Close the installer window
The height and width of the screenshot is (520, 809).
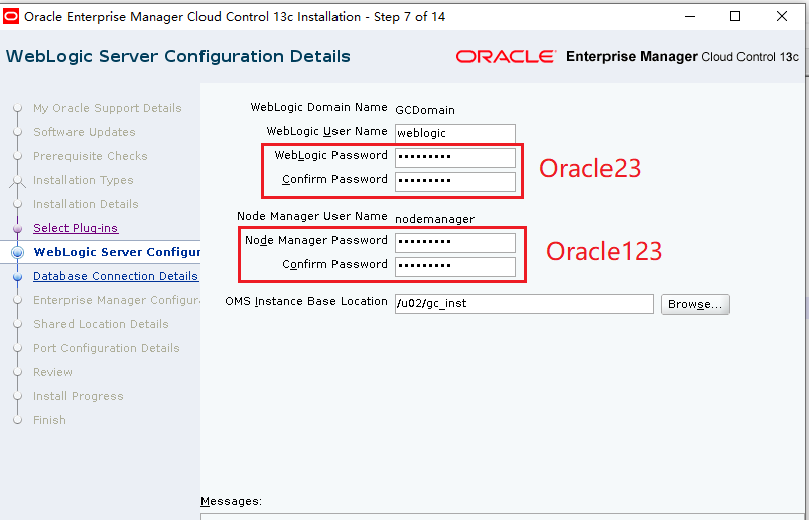click(782, 17)
